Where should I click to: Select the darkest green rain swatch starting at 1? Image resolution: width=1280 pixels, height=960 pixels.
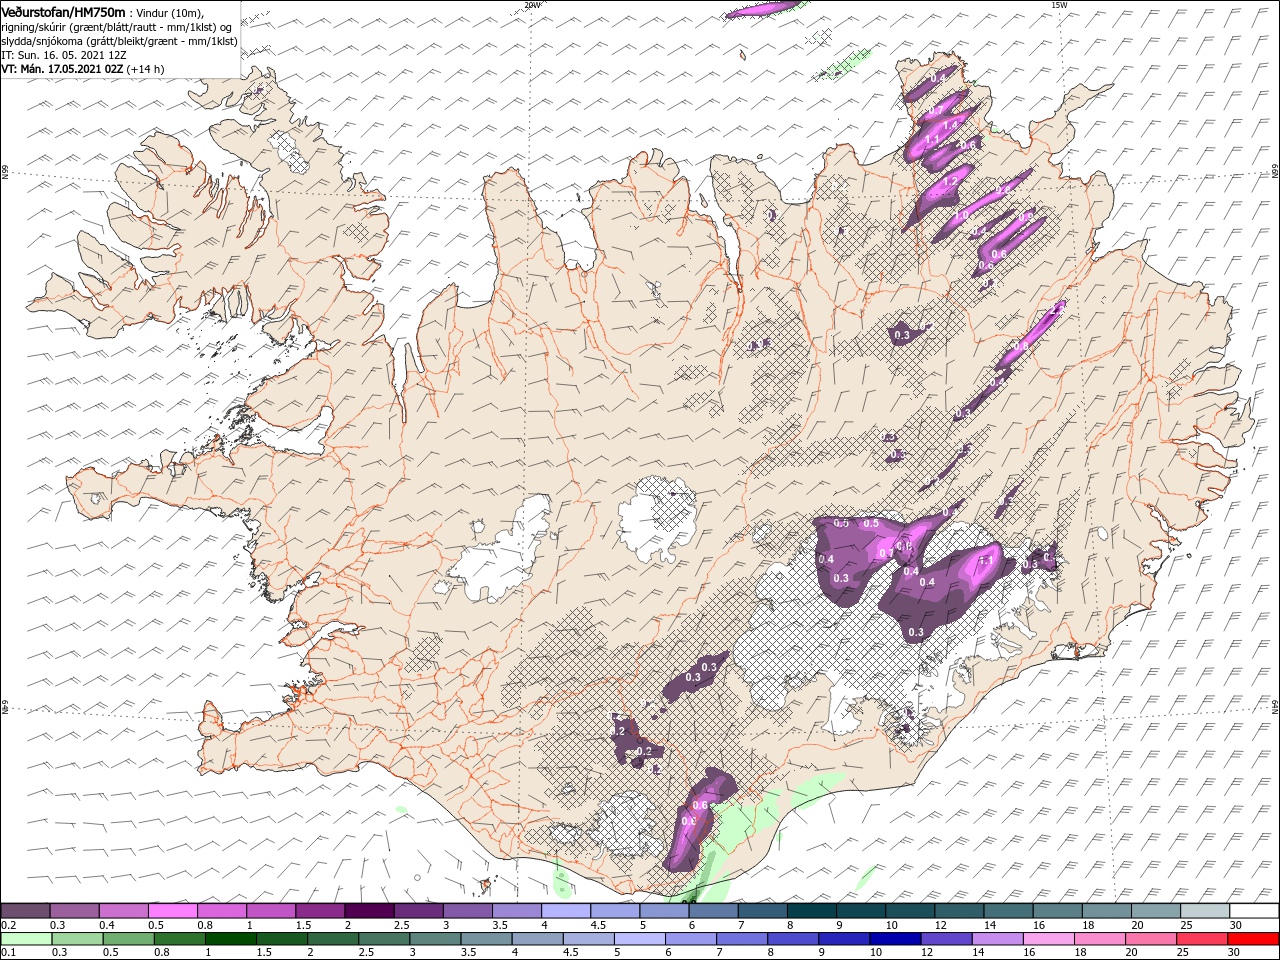[x=231, y=939]
